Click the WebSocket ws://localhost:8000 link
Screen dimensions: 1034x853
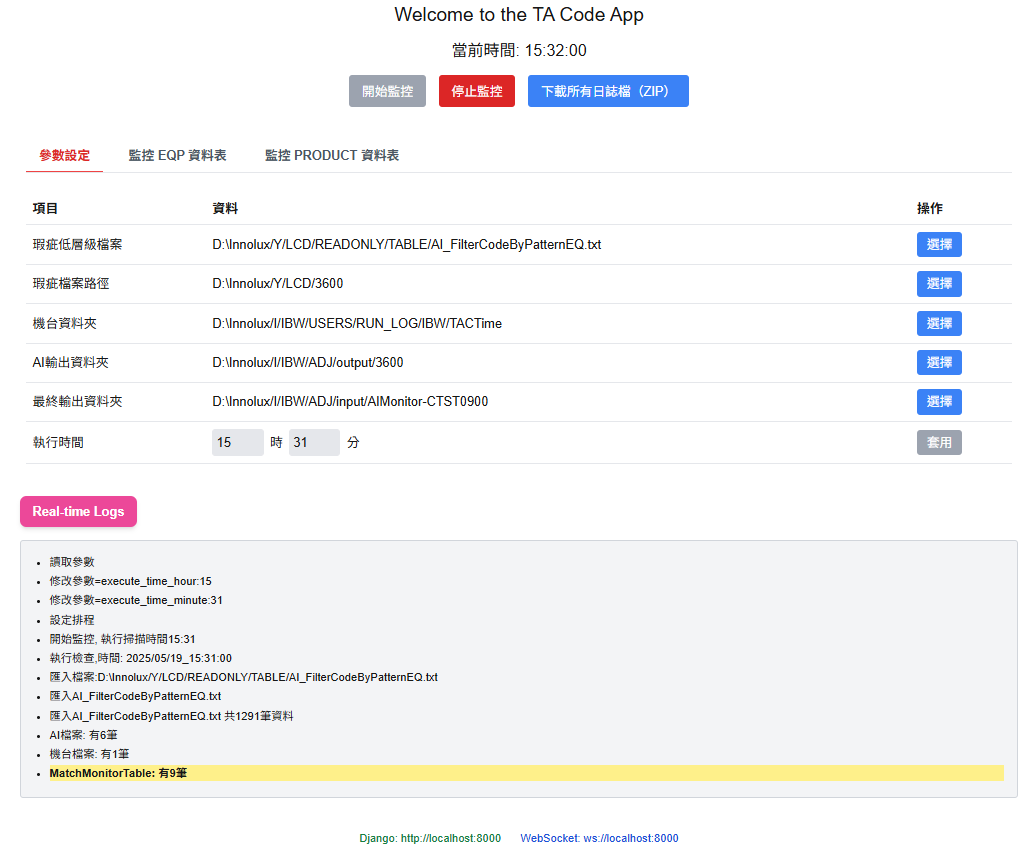tap(599, 838)
